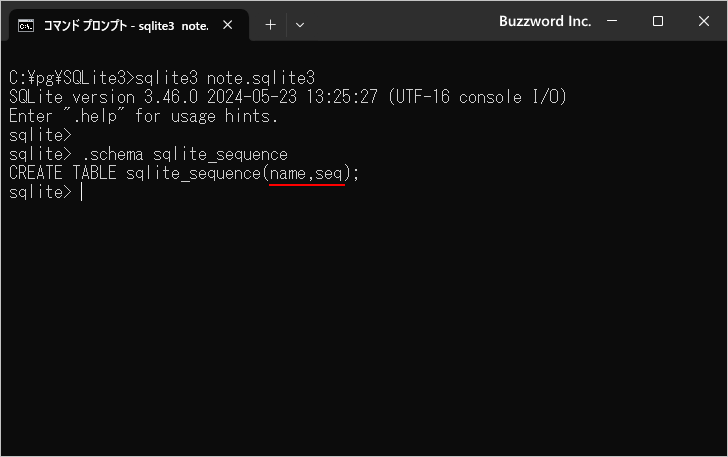Click the sqlite3 note.sqlite3 command text
This screenshot has height=457, width=728.
pos(225,77)
